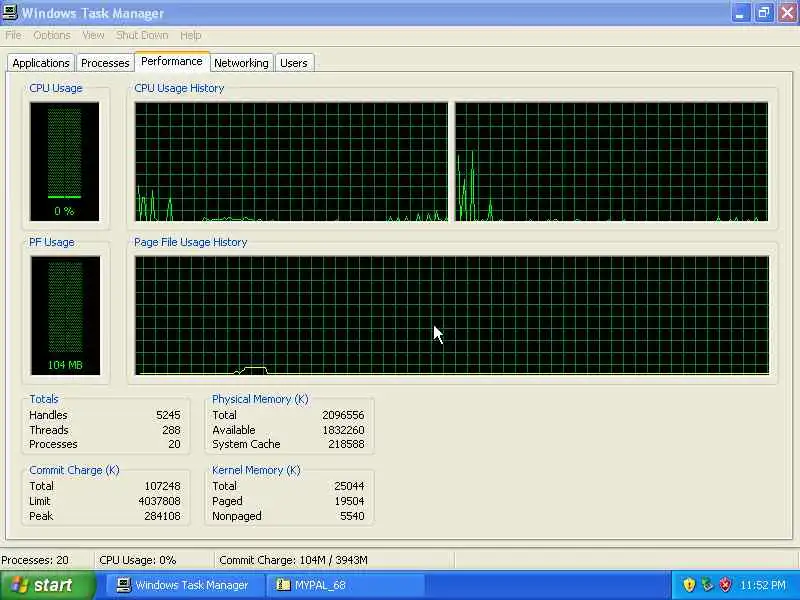The image size is (800, 600).
Task: Click the PF Usage 104 MB gauge
Action: point(65,315)
